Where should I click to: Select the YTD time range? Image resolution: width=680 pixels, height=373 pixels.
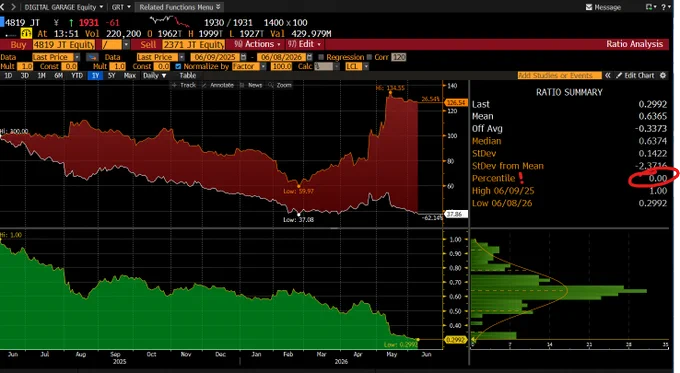[77, 75]
